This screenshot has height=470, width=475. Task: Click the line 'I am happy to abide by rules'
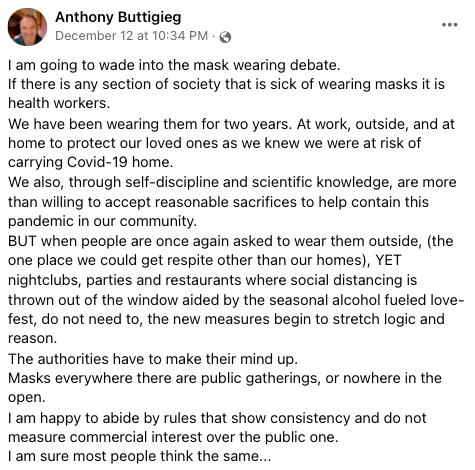coord(217,418)
